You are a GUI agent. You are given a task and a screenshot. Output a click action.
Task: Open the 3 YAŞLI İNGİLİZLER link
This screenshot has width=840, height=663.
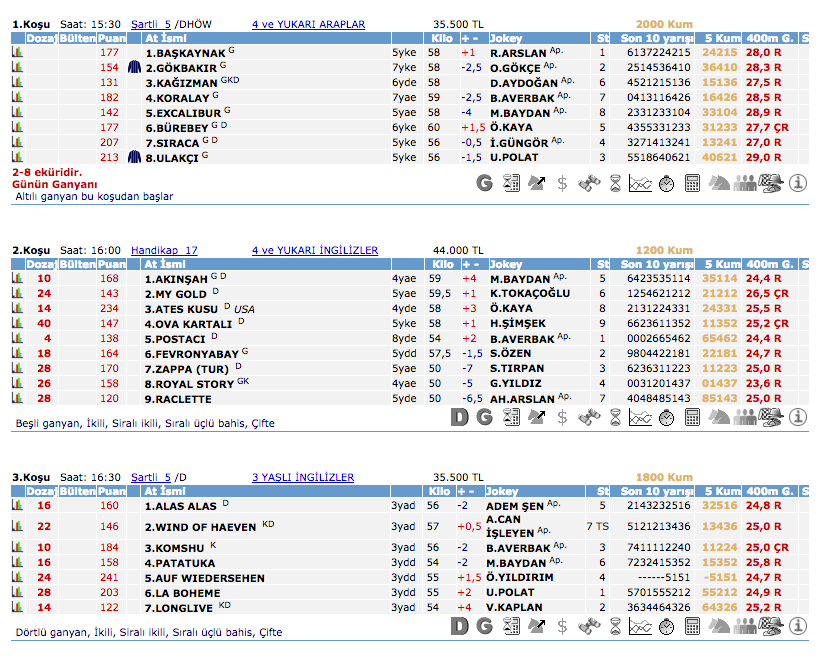(x=303, y=477)
